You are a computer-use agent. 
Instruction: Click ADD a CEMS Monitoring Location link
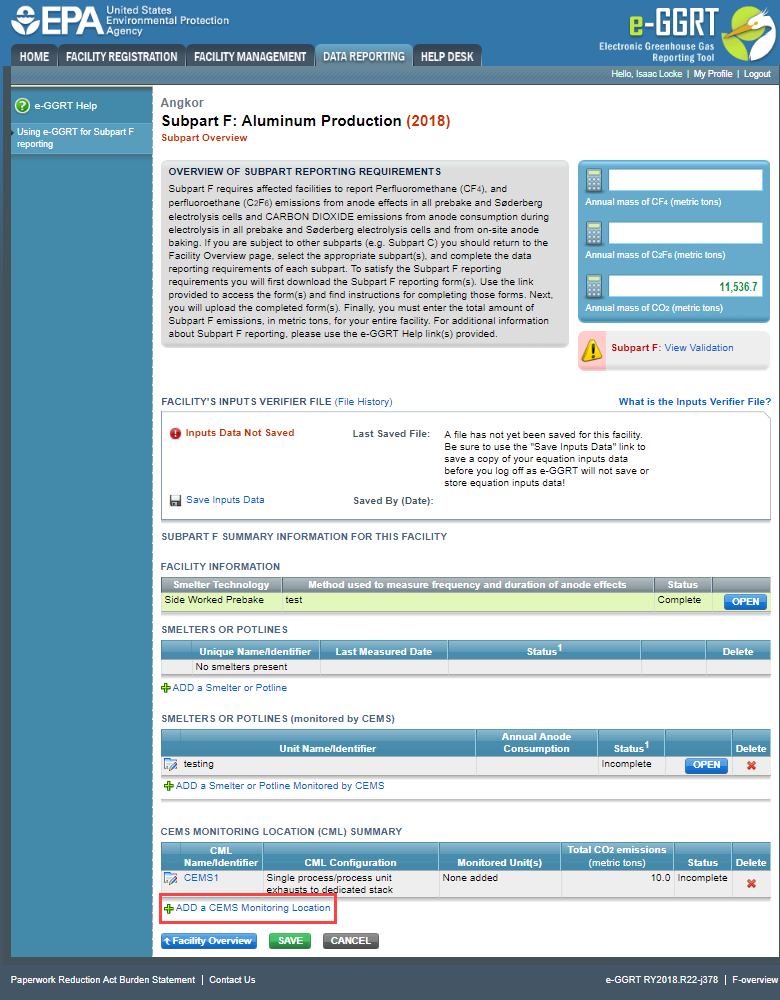pos(253,908)
